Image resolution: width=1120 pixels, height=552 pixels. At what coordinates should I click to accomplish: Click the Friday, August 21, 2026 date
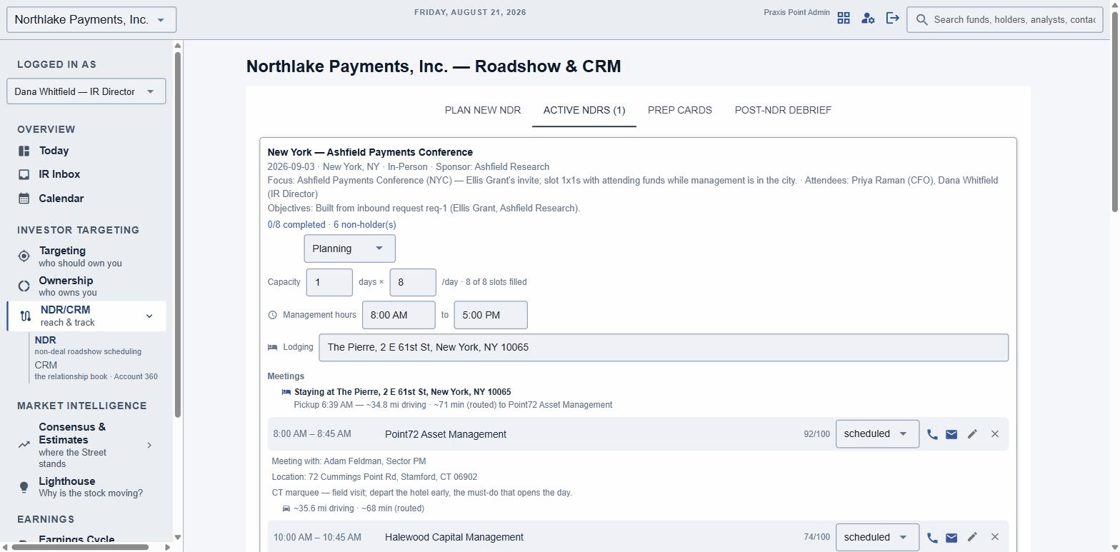tap(470, 11)
